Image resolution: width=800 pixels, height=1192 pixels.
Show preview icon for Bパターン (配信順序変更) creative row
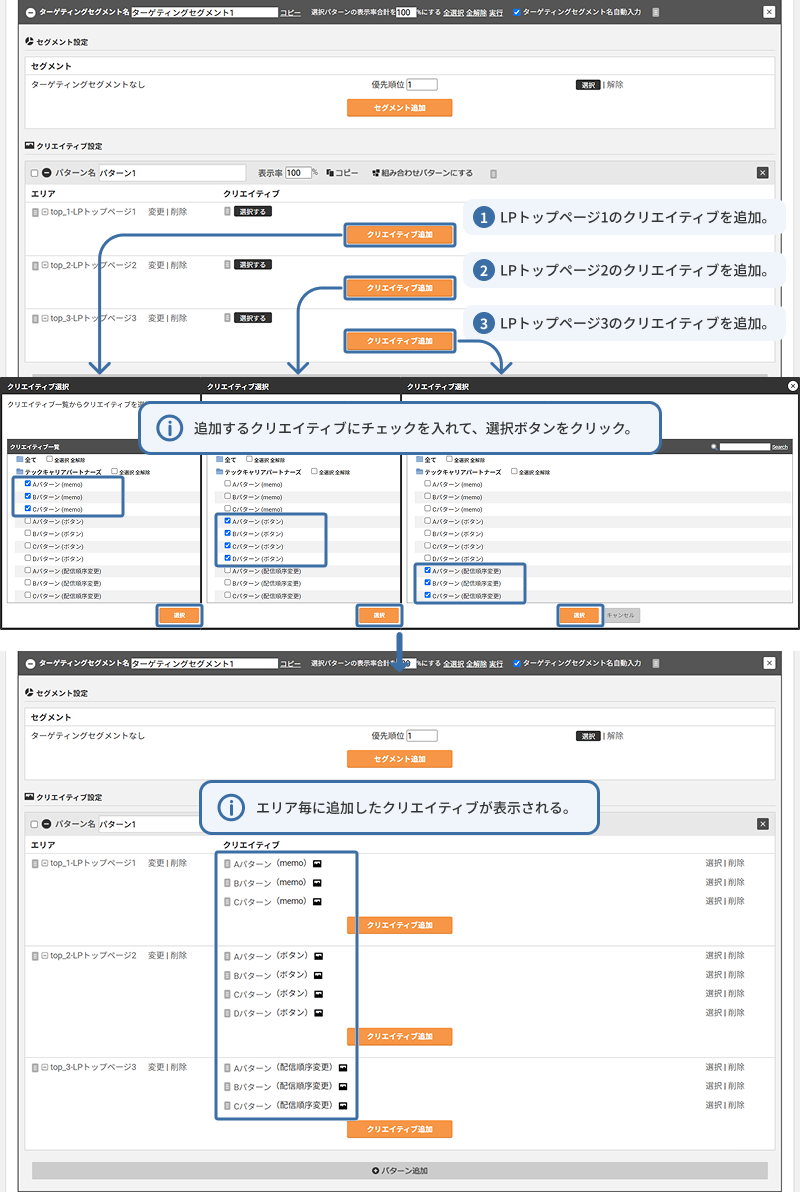[343, 1087]
